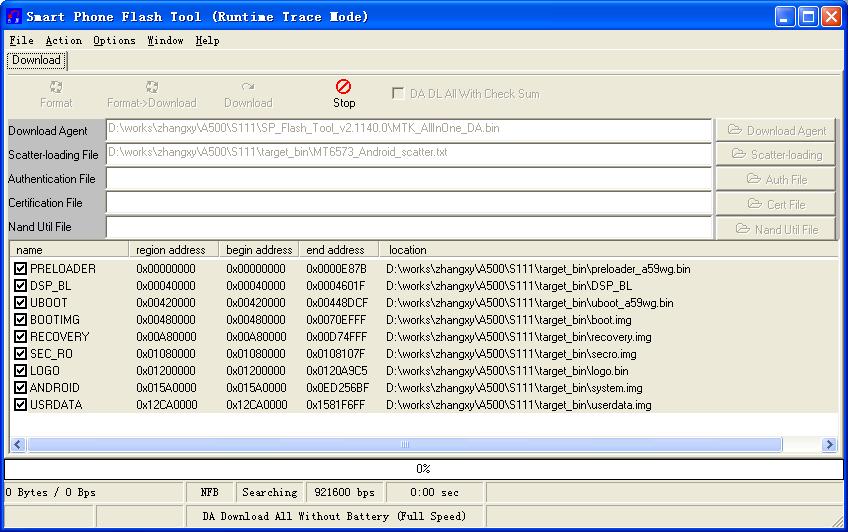848x532 pixels.
Task: Click the 'NFB' status bar entry
Action: tap(209, 492)
